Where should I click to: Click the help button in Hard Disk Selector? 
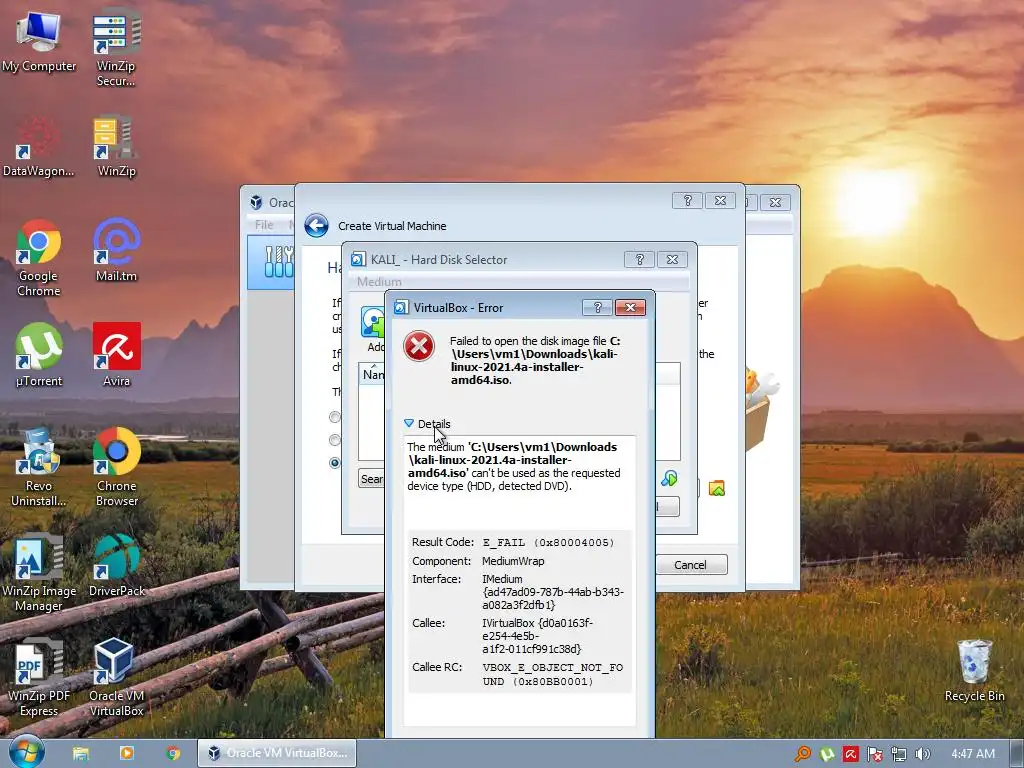pyautogui.click(x=639, y=259)
